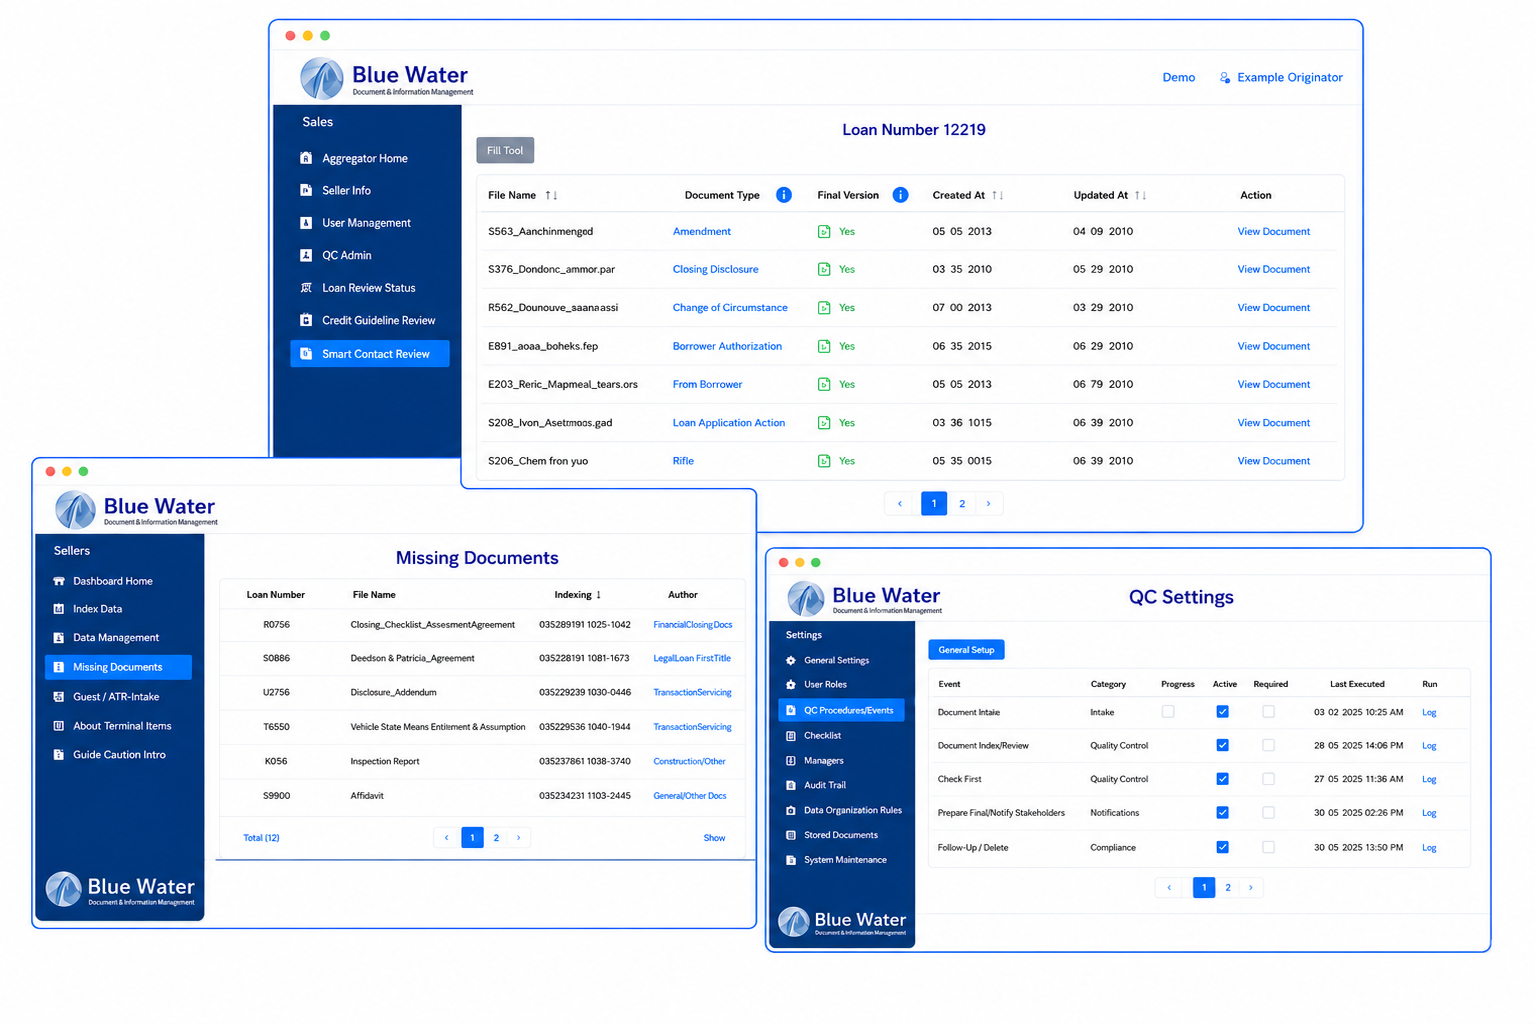Toggle Required checkbox for Follow-Up / Delete
Viewport: 1535px width, 1024px height.
pyautogui.click(x=1268, y=847)
